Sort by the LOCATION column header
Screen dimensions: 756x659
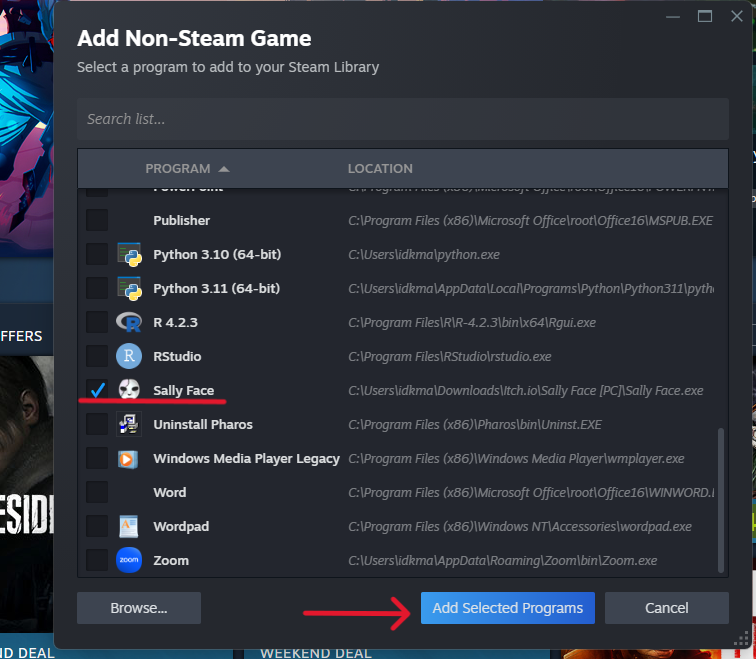coord(380,169)
